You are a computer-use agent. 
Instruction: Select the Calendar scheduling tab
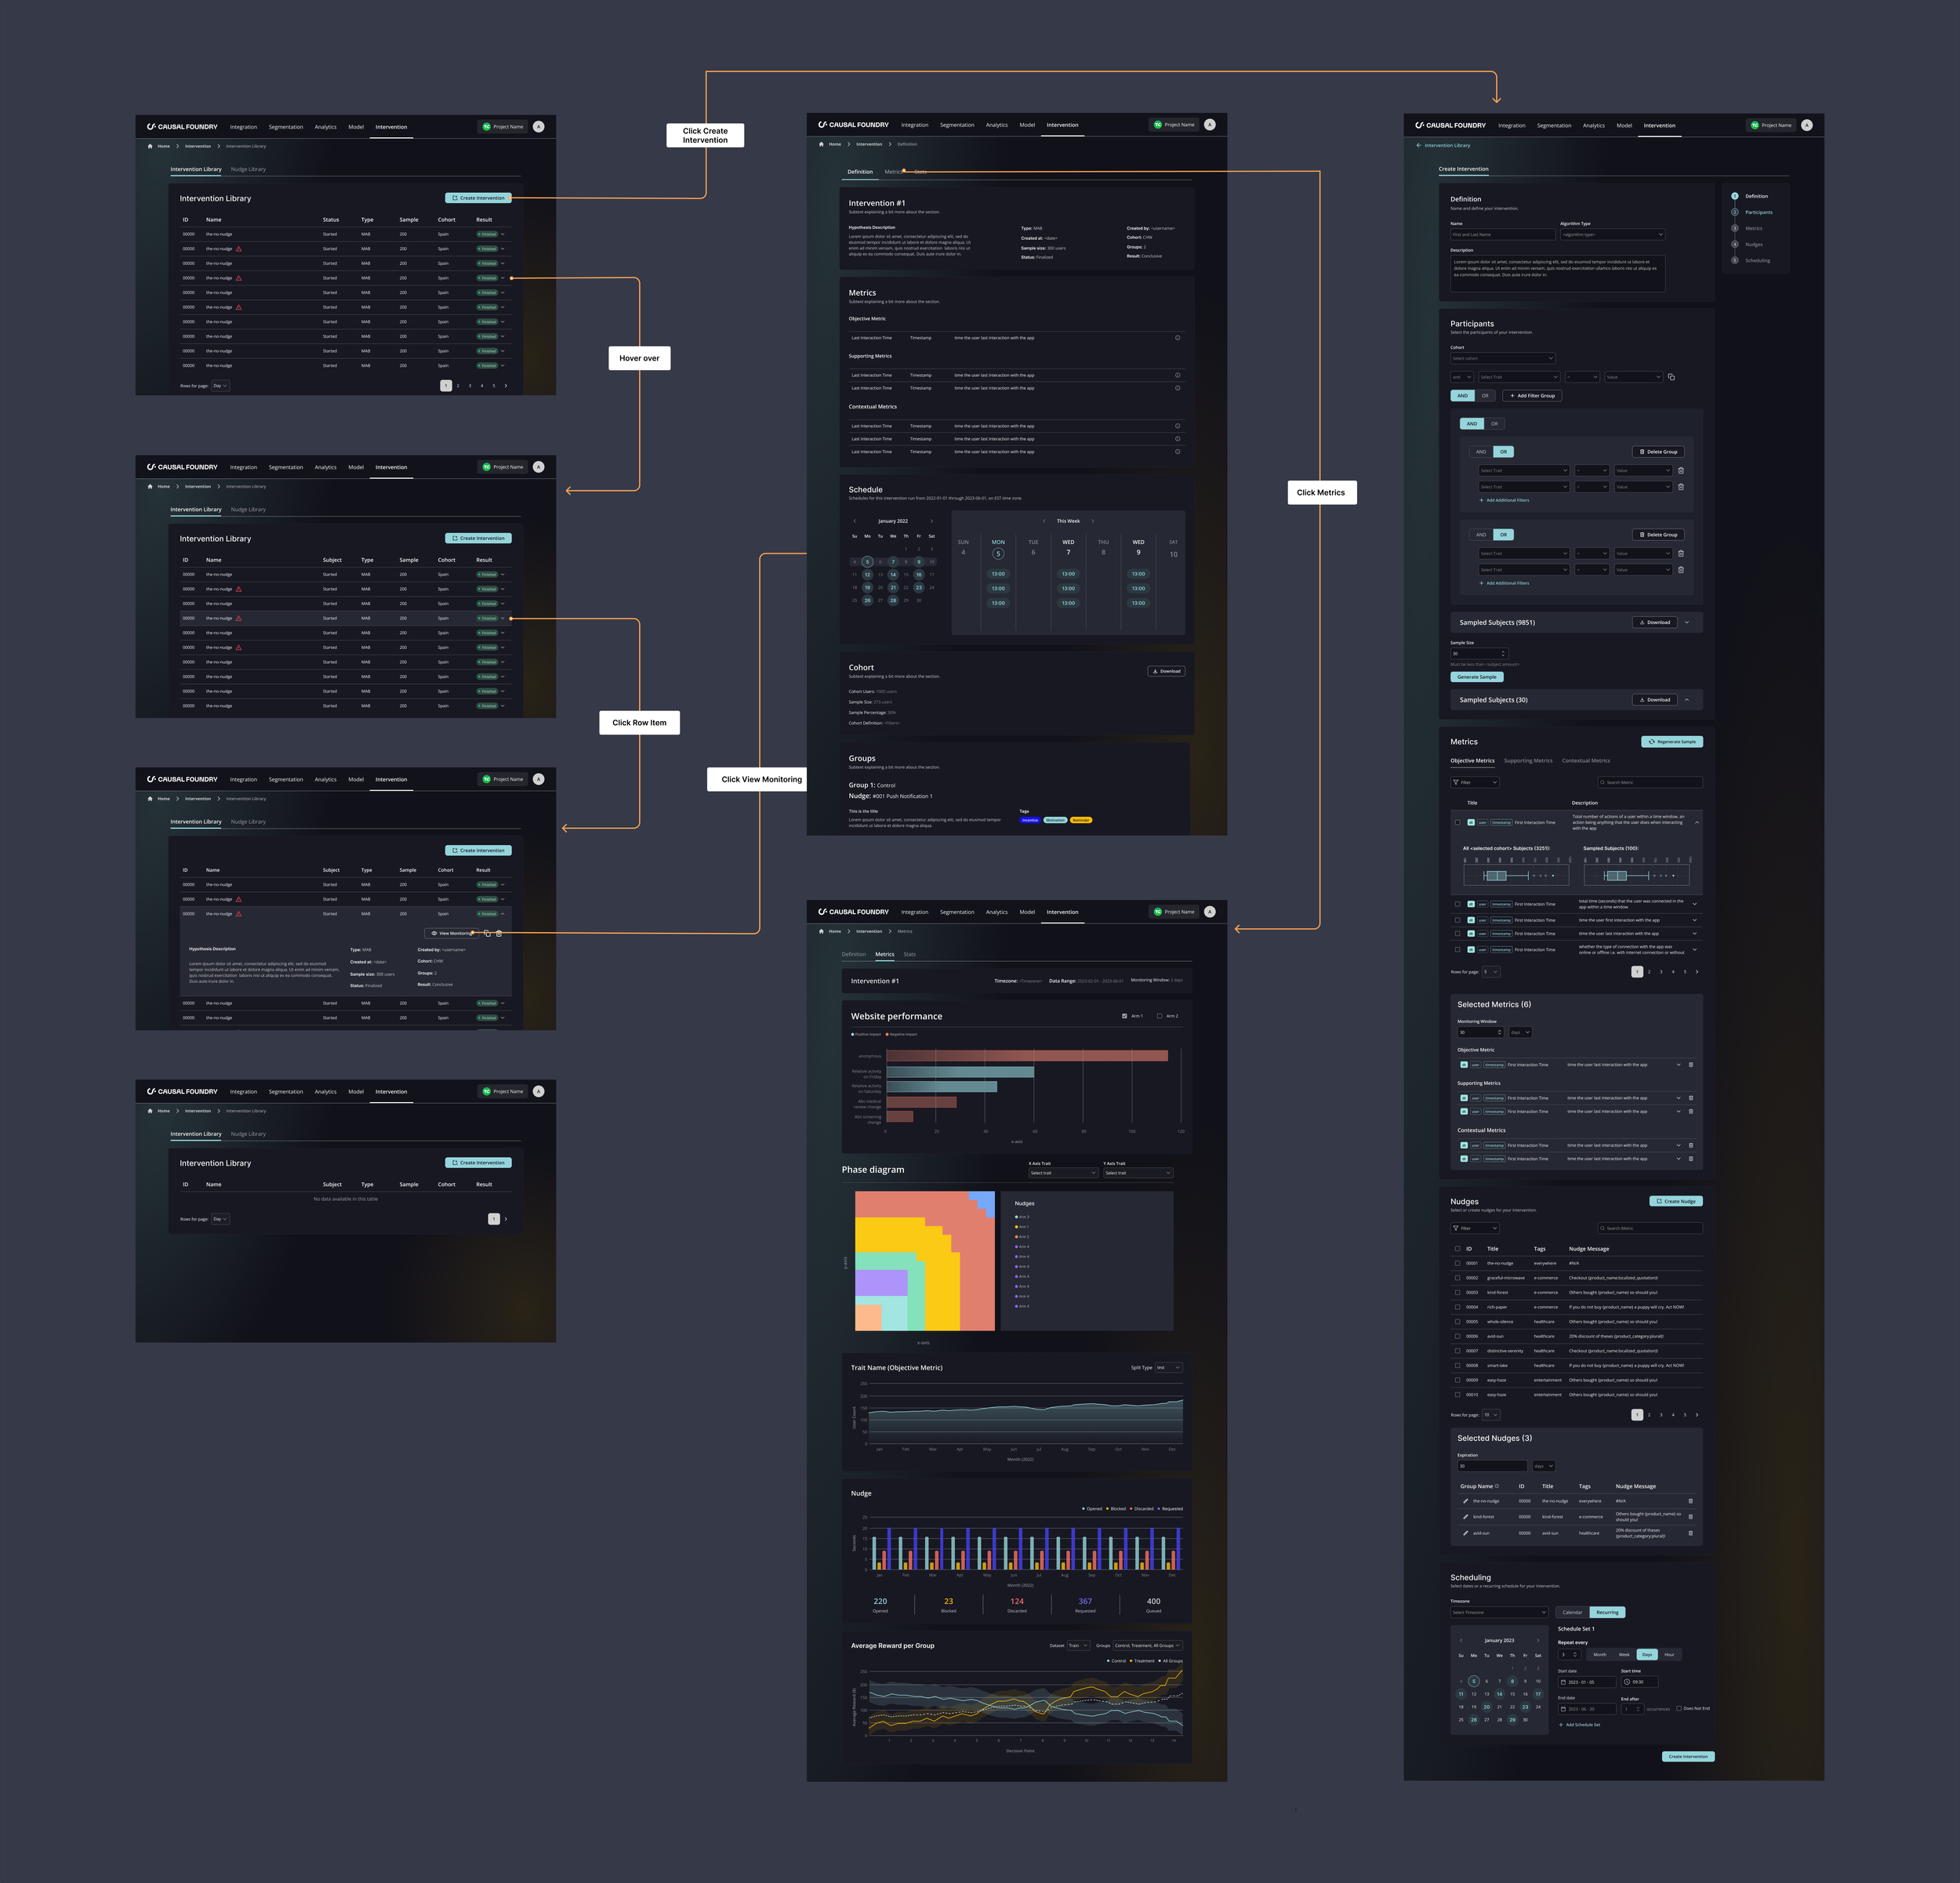pyautogui.click(x=1572, y=1612)
